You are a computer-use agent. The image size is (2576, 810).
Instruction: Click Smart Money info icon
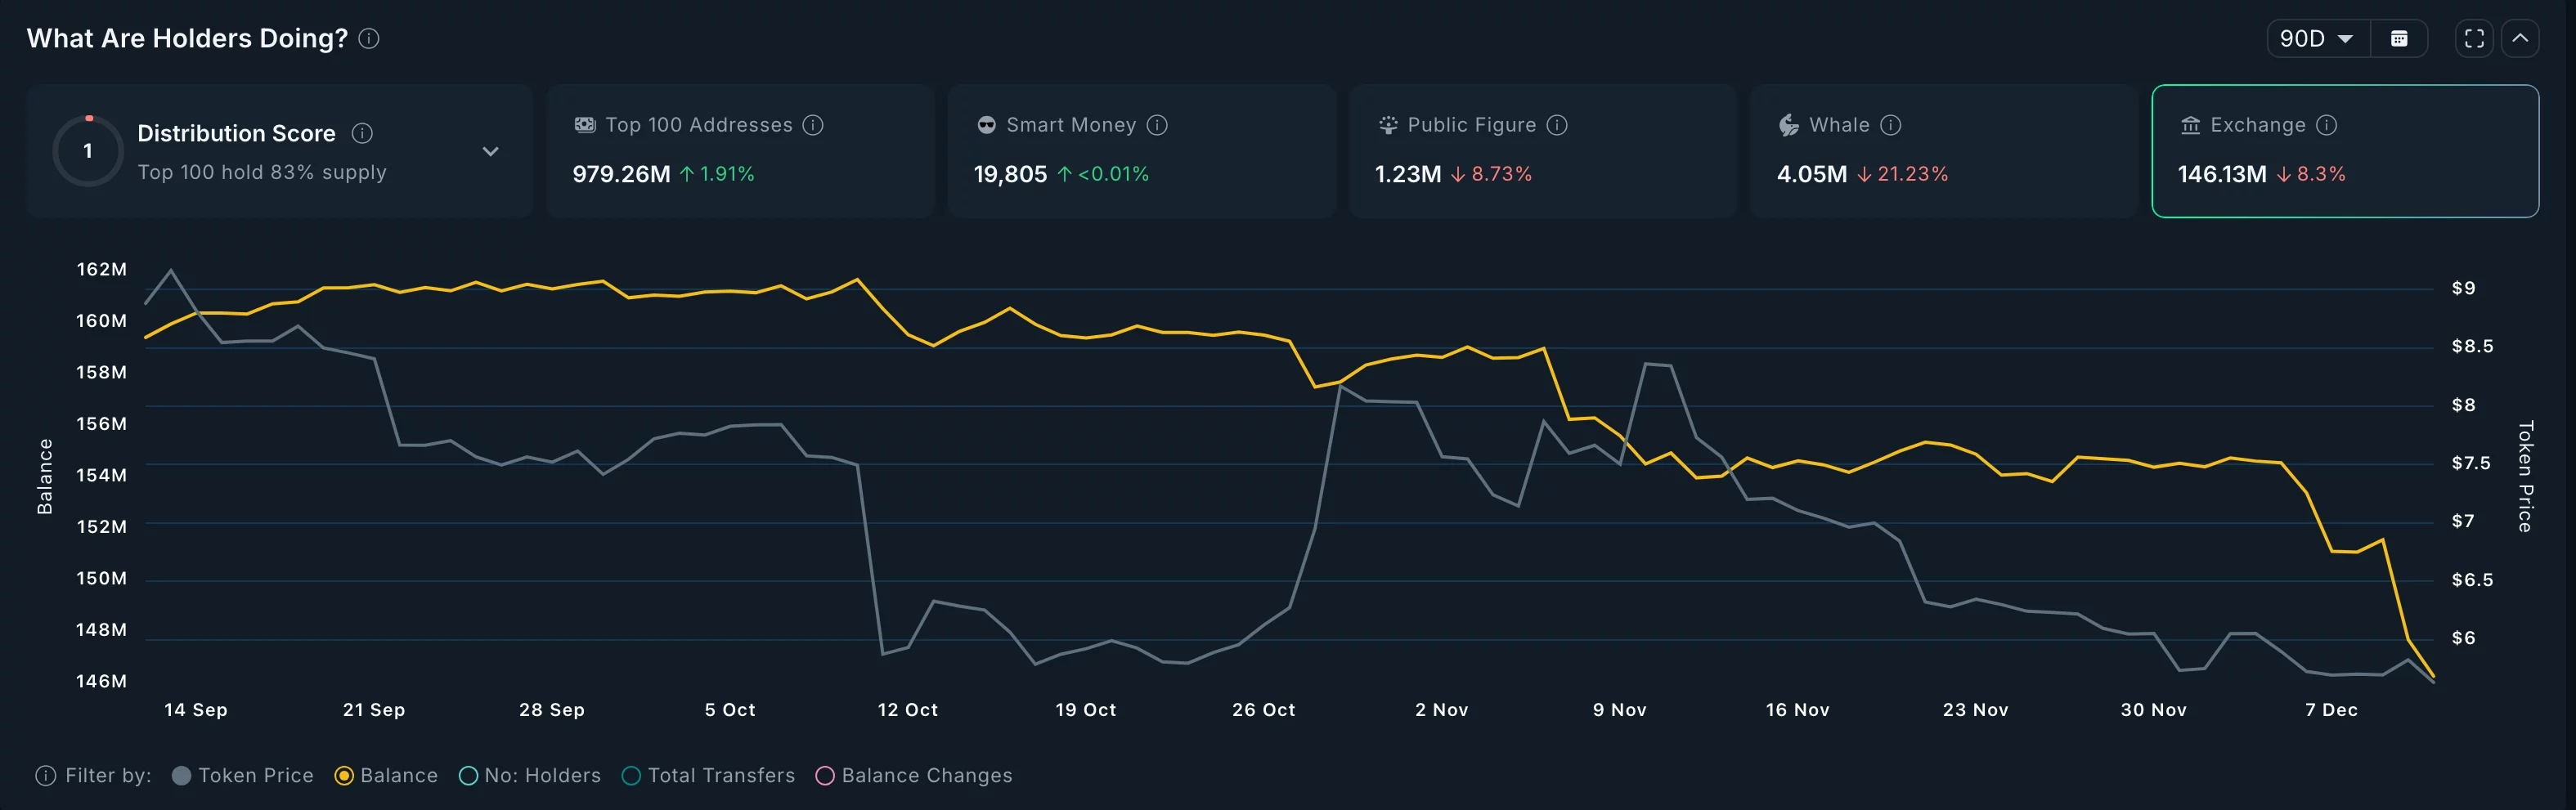click(x=1157, y=125)
